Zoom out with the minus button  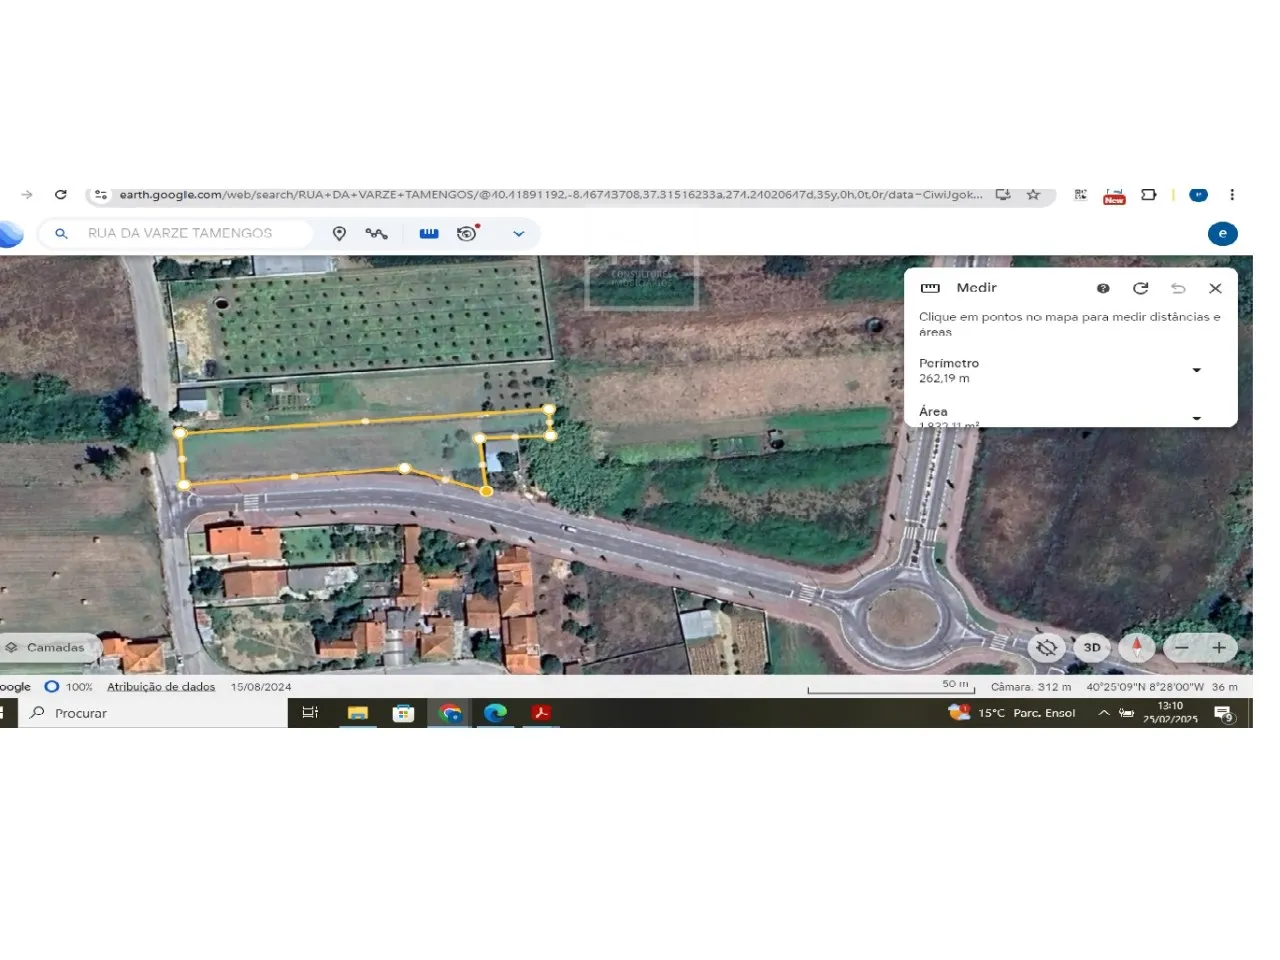pyautogui.click(x=1182, y=647)
